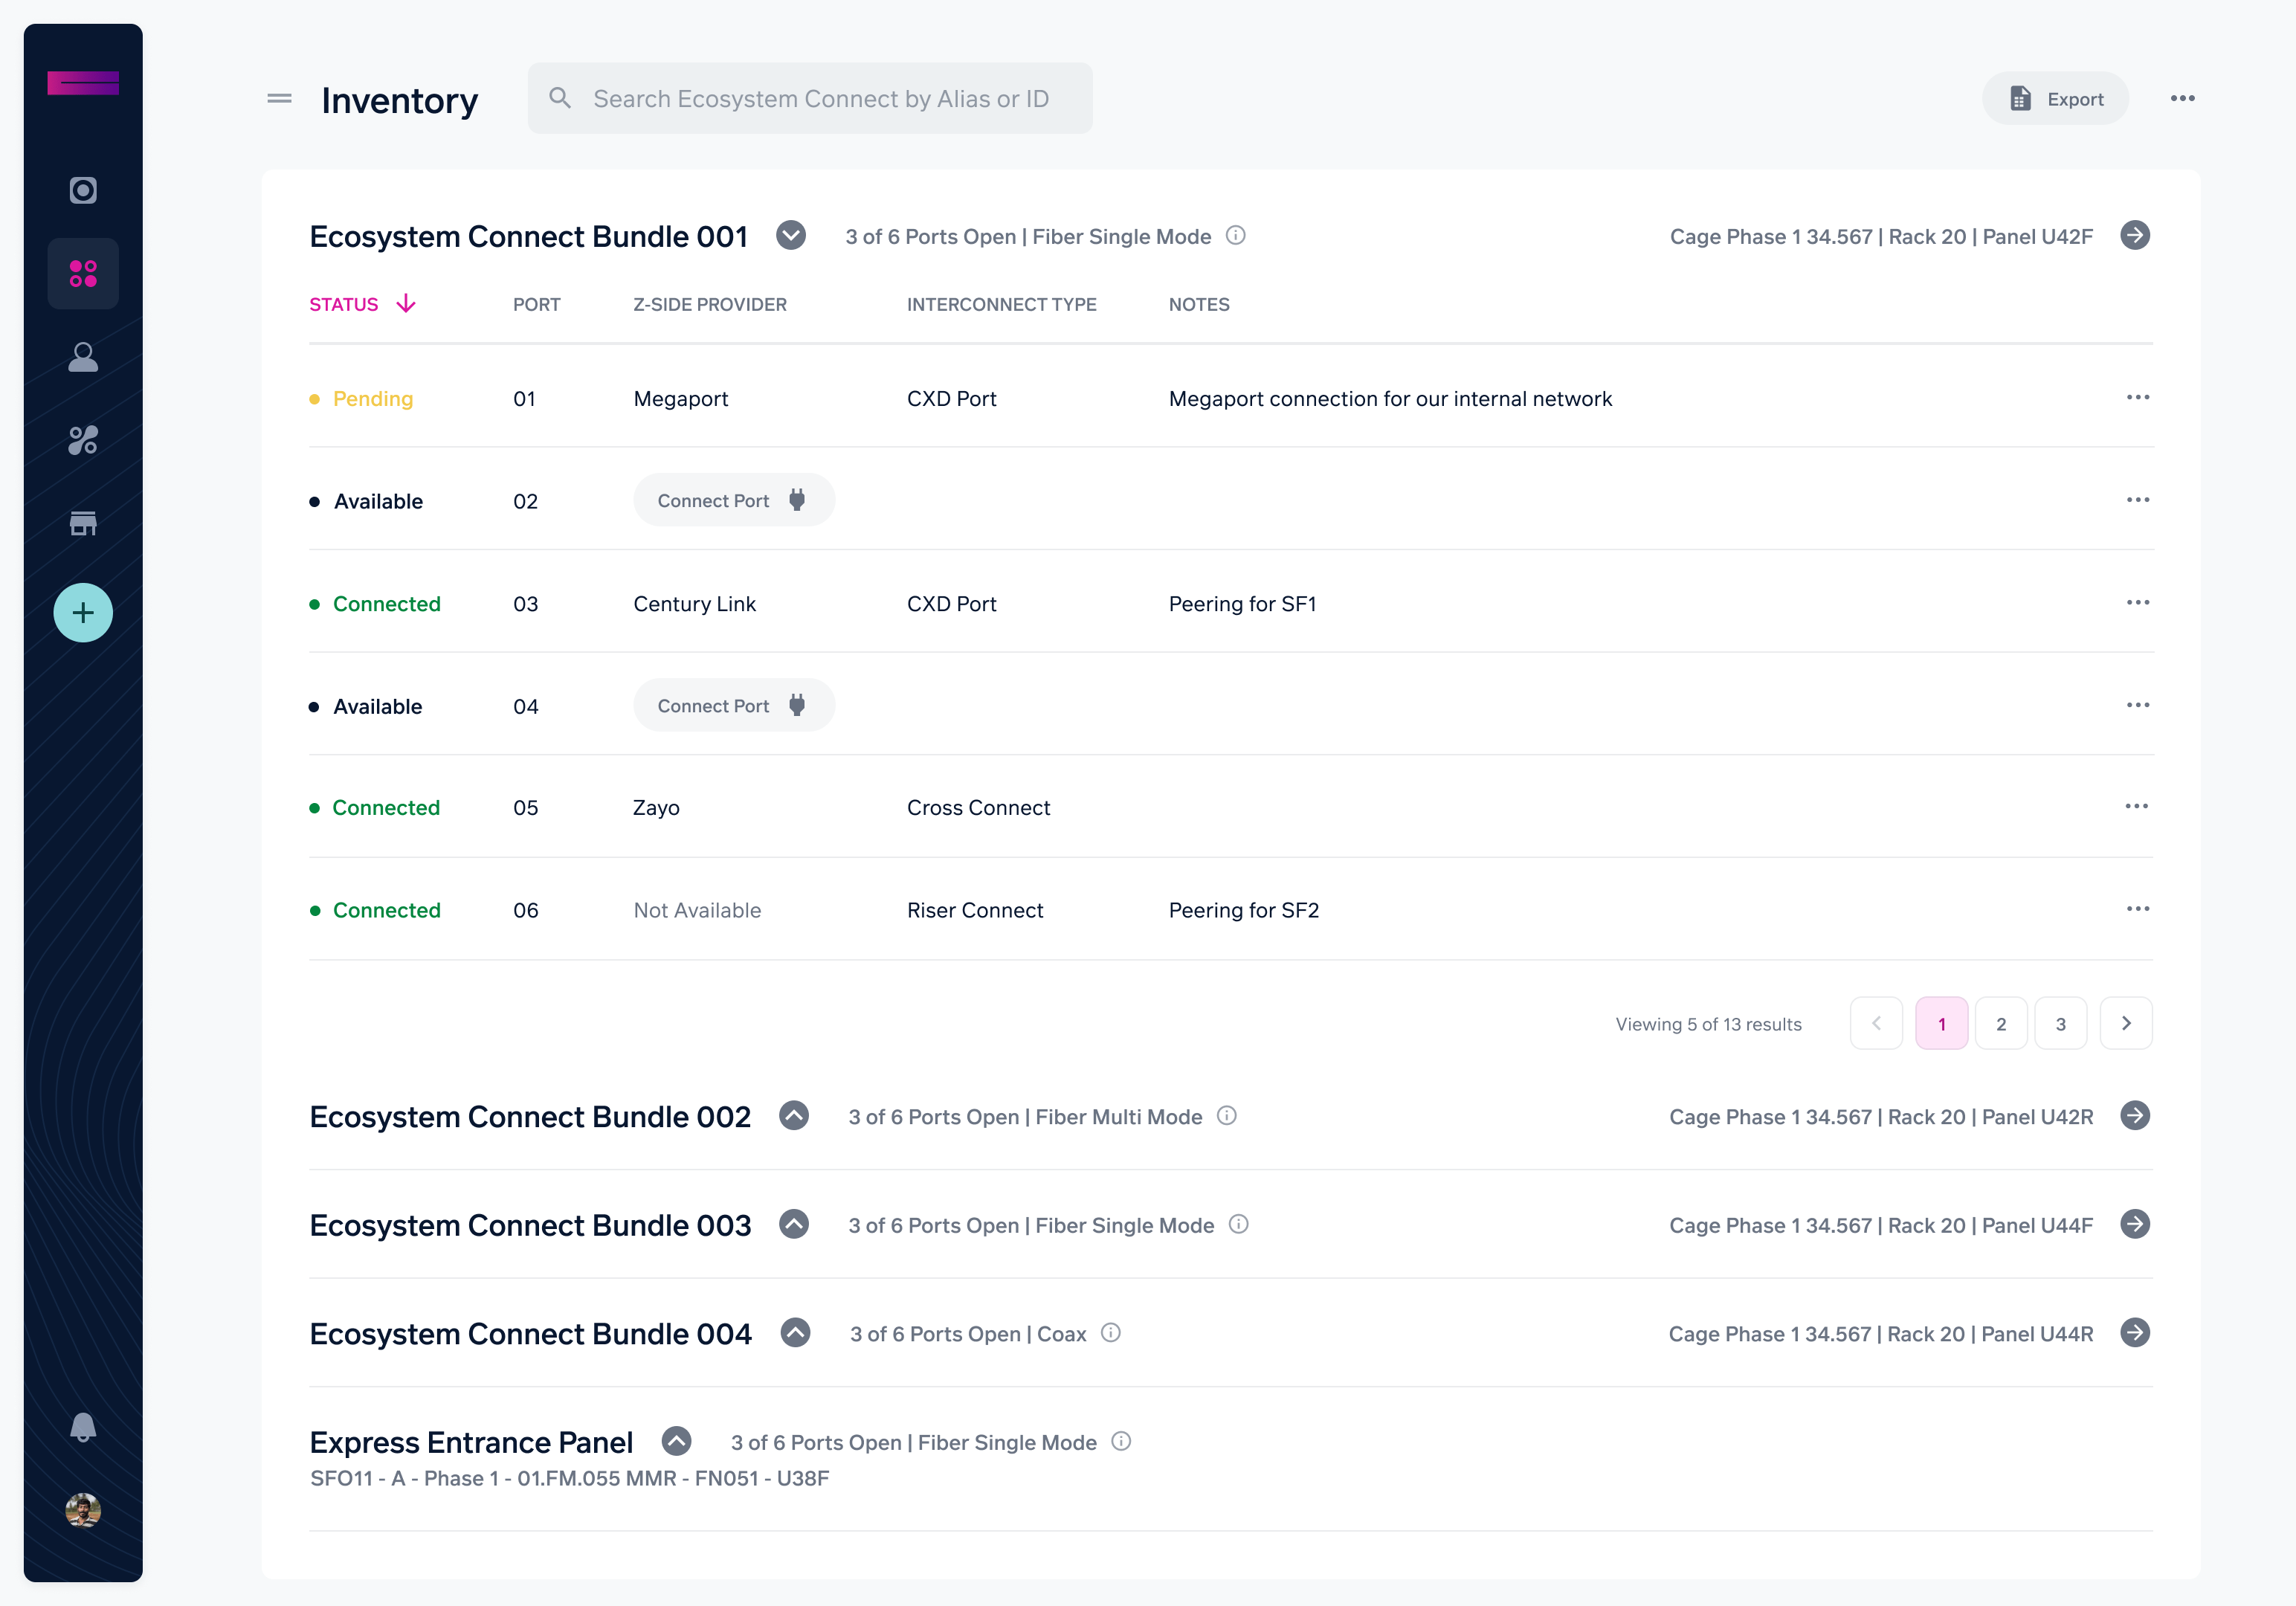Screen dimensions: 2296x1606
Task: Click Cross Connect interconnect type
Action: click(978, 808)
